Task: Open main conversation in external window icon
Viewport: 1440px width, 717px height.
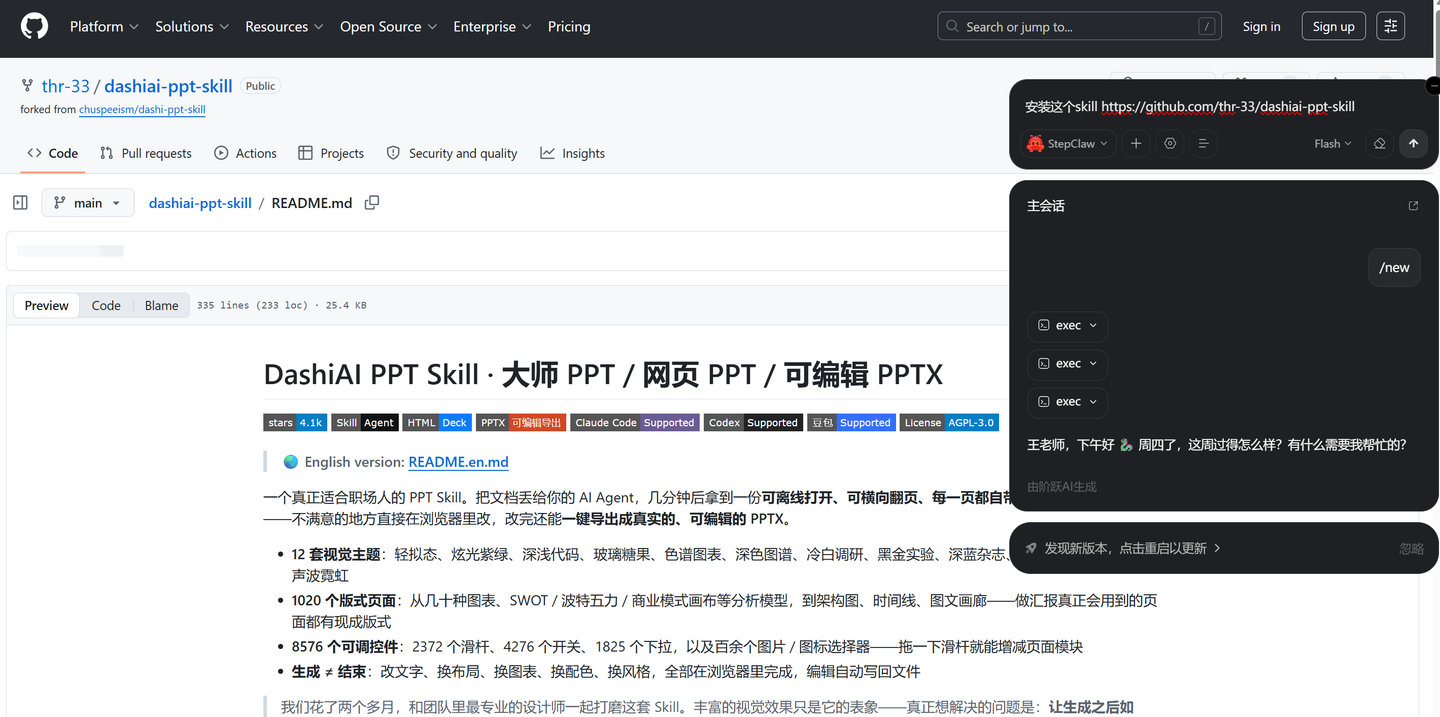Action: [x=1413, y=206]
